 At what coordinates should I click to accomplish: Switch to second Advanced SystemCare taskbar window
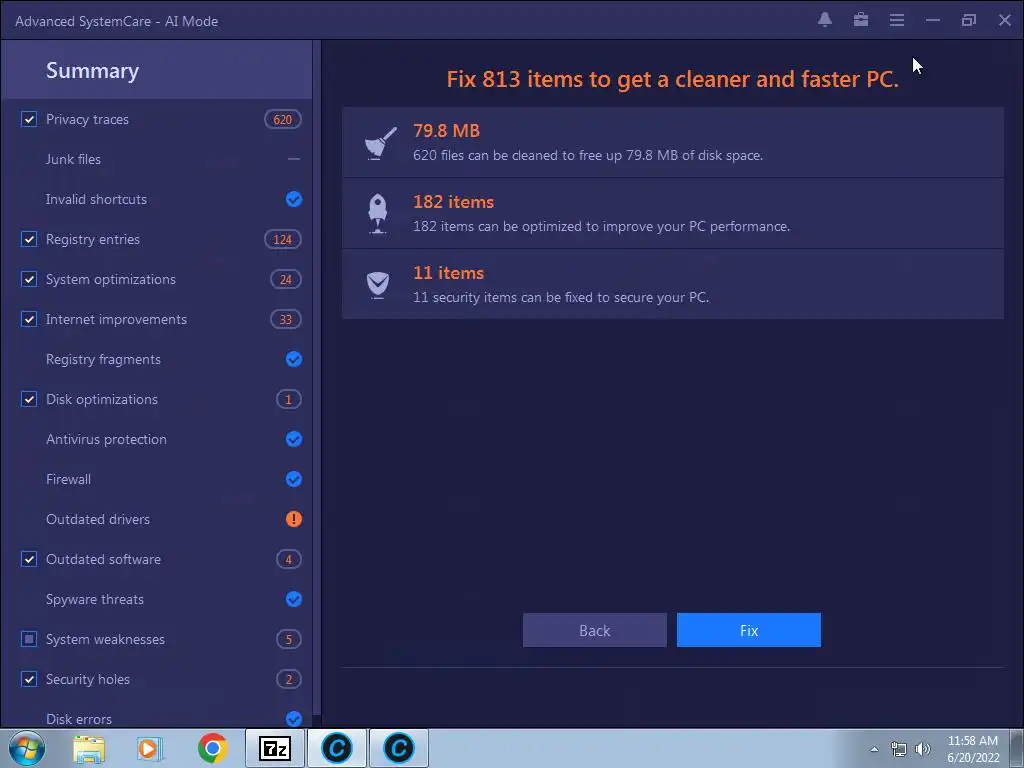pos(399,748)
